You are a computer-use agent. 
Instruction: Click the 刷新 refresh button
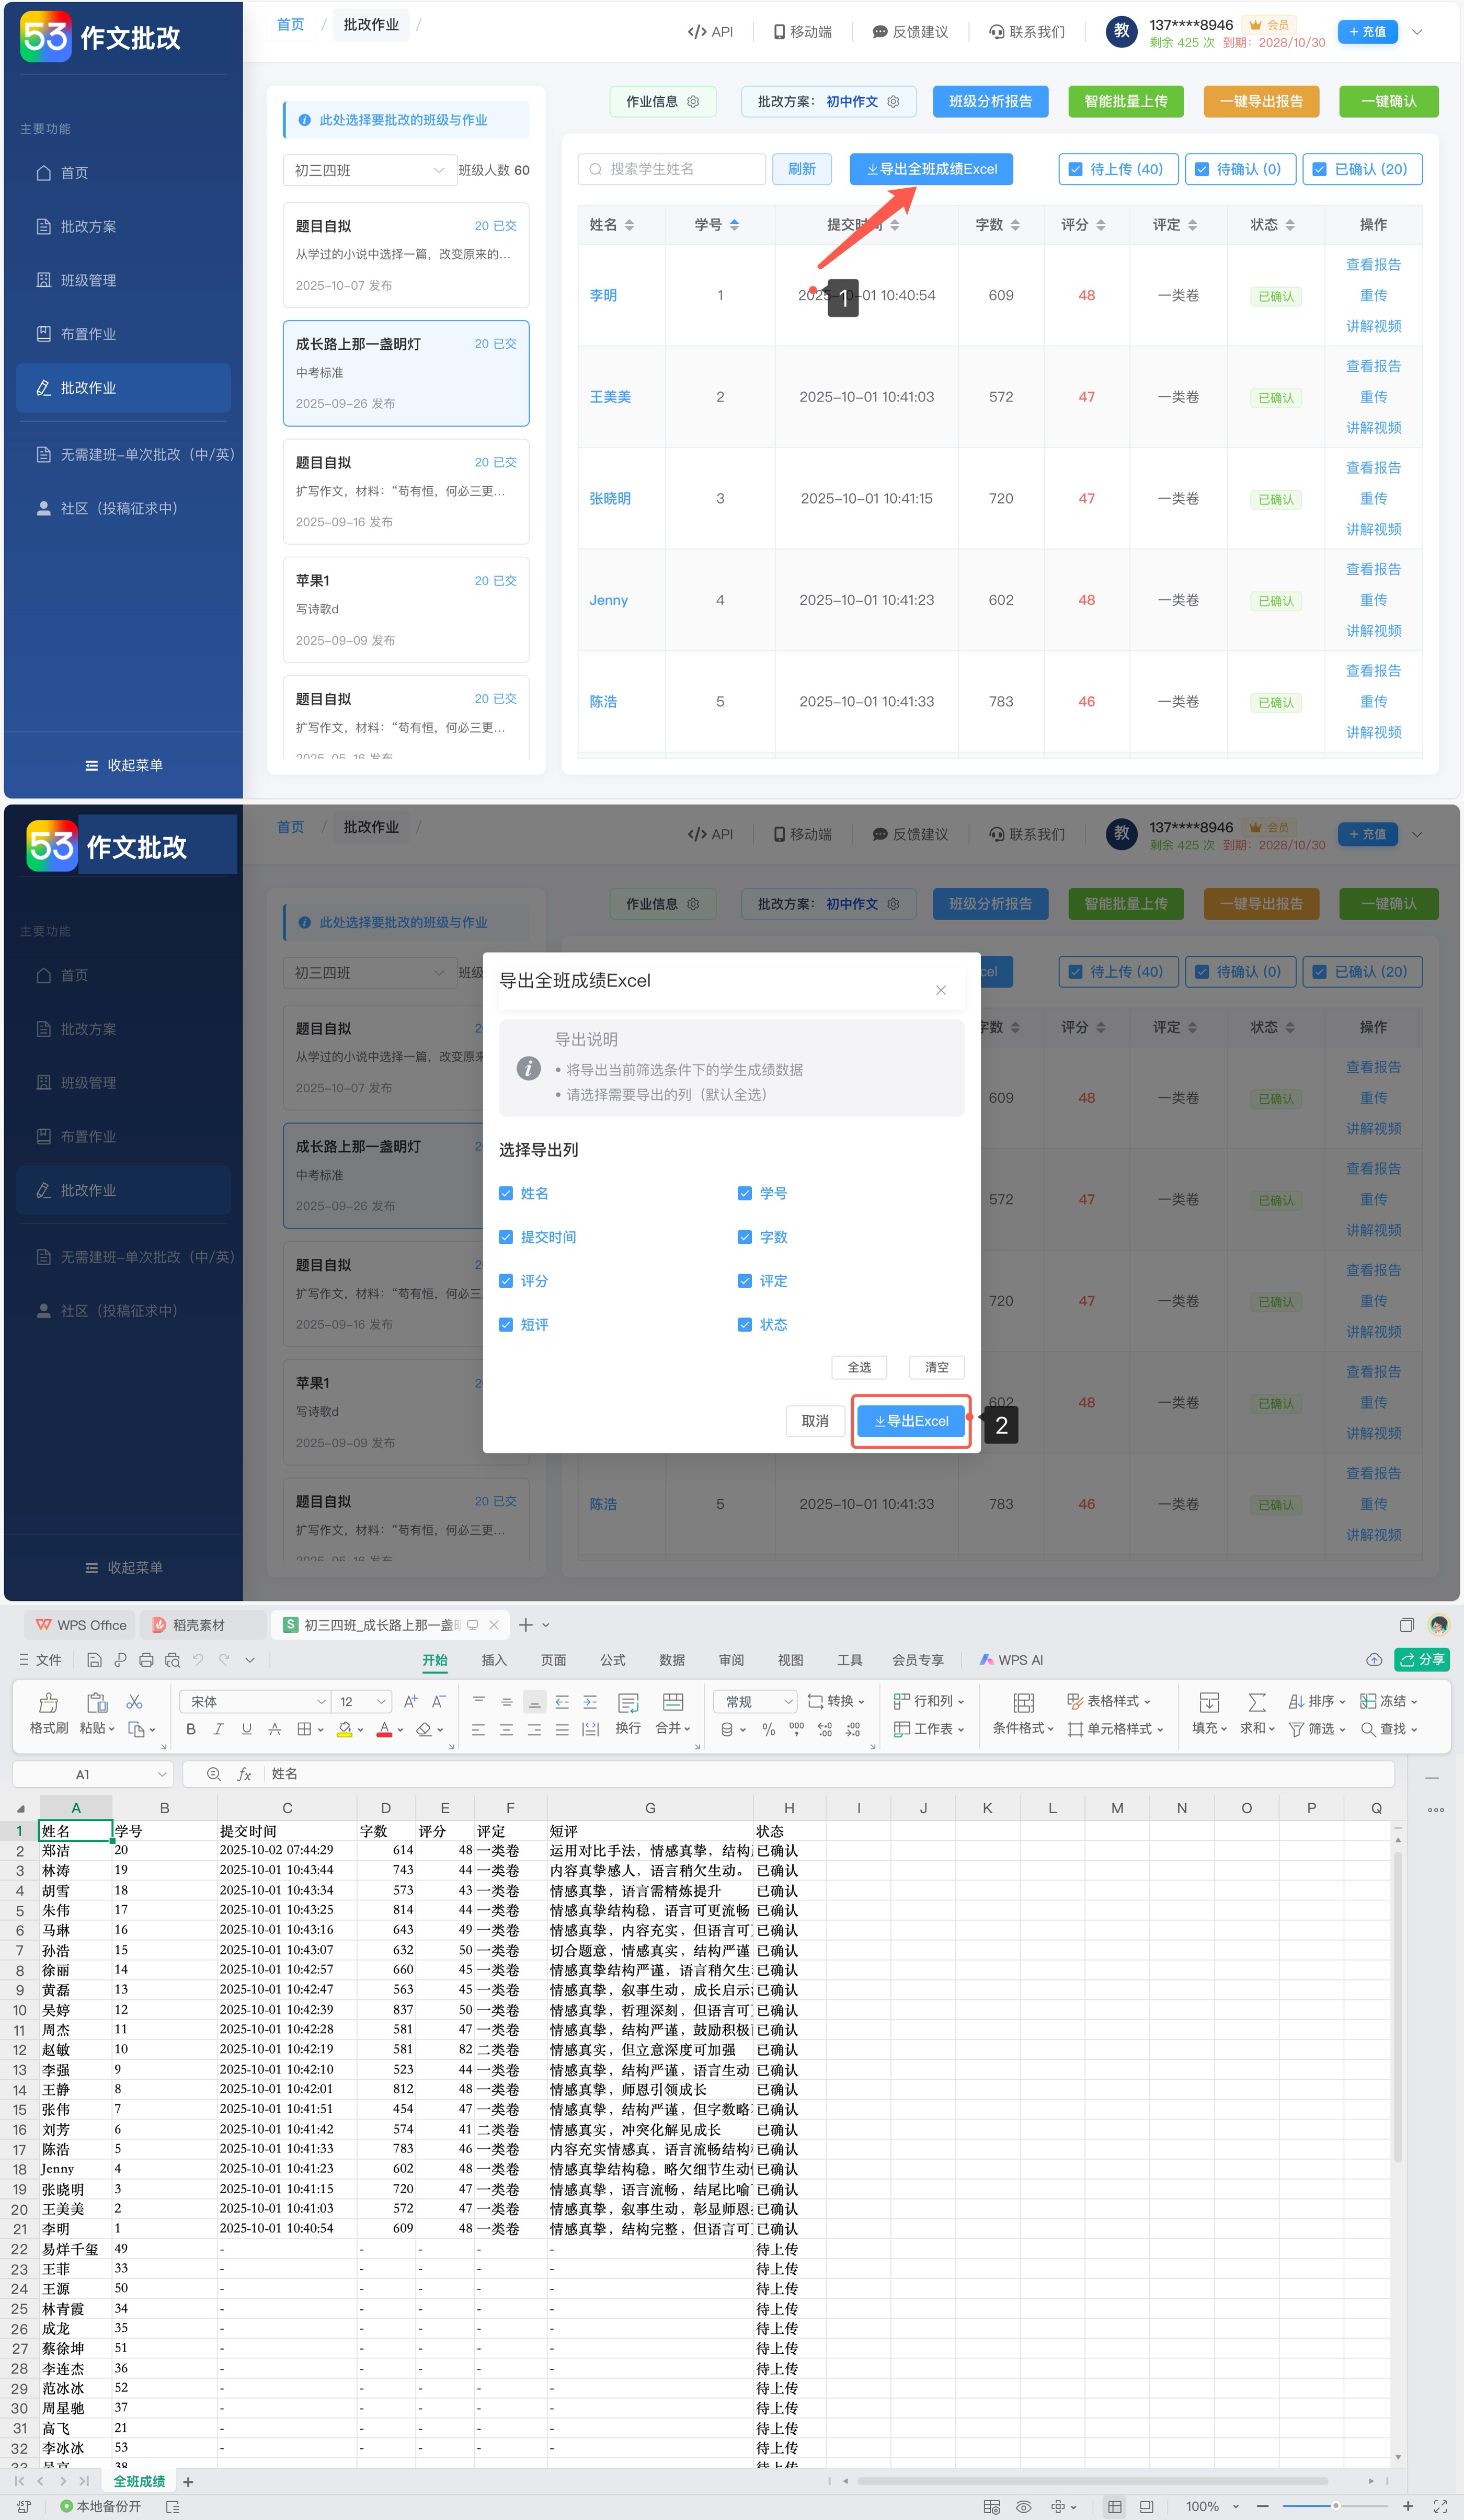(802, 169)
